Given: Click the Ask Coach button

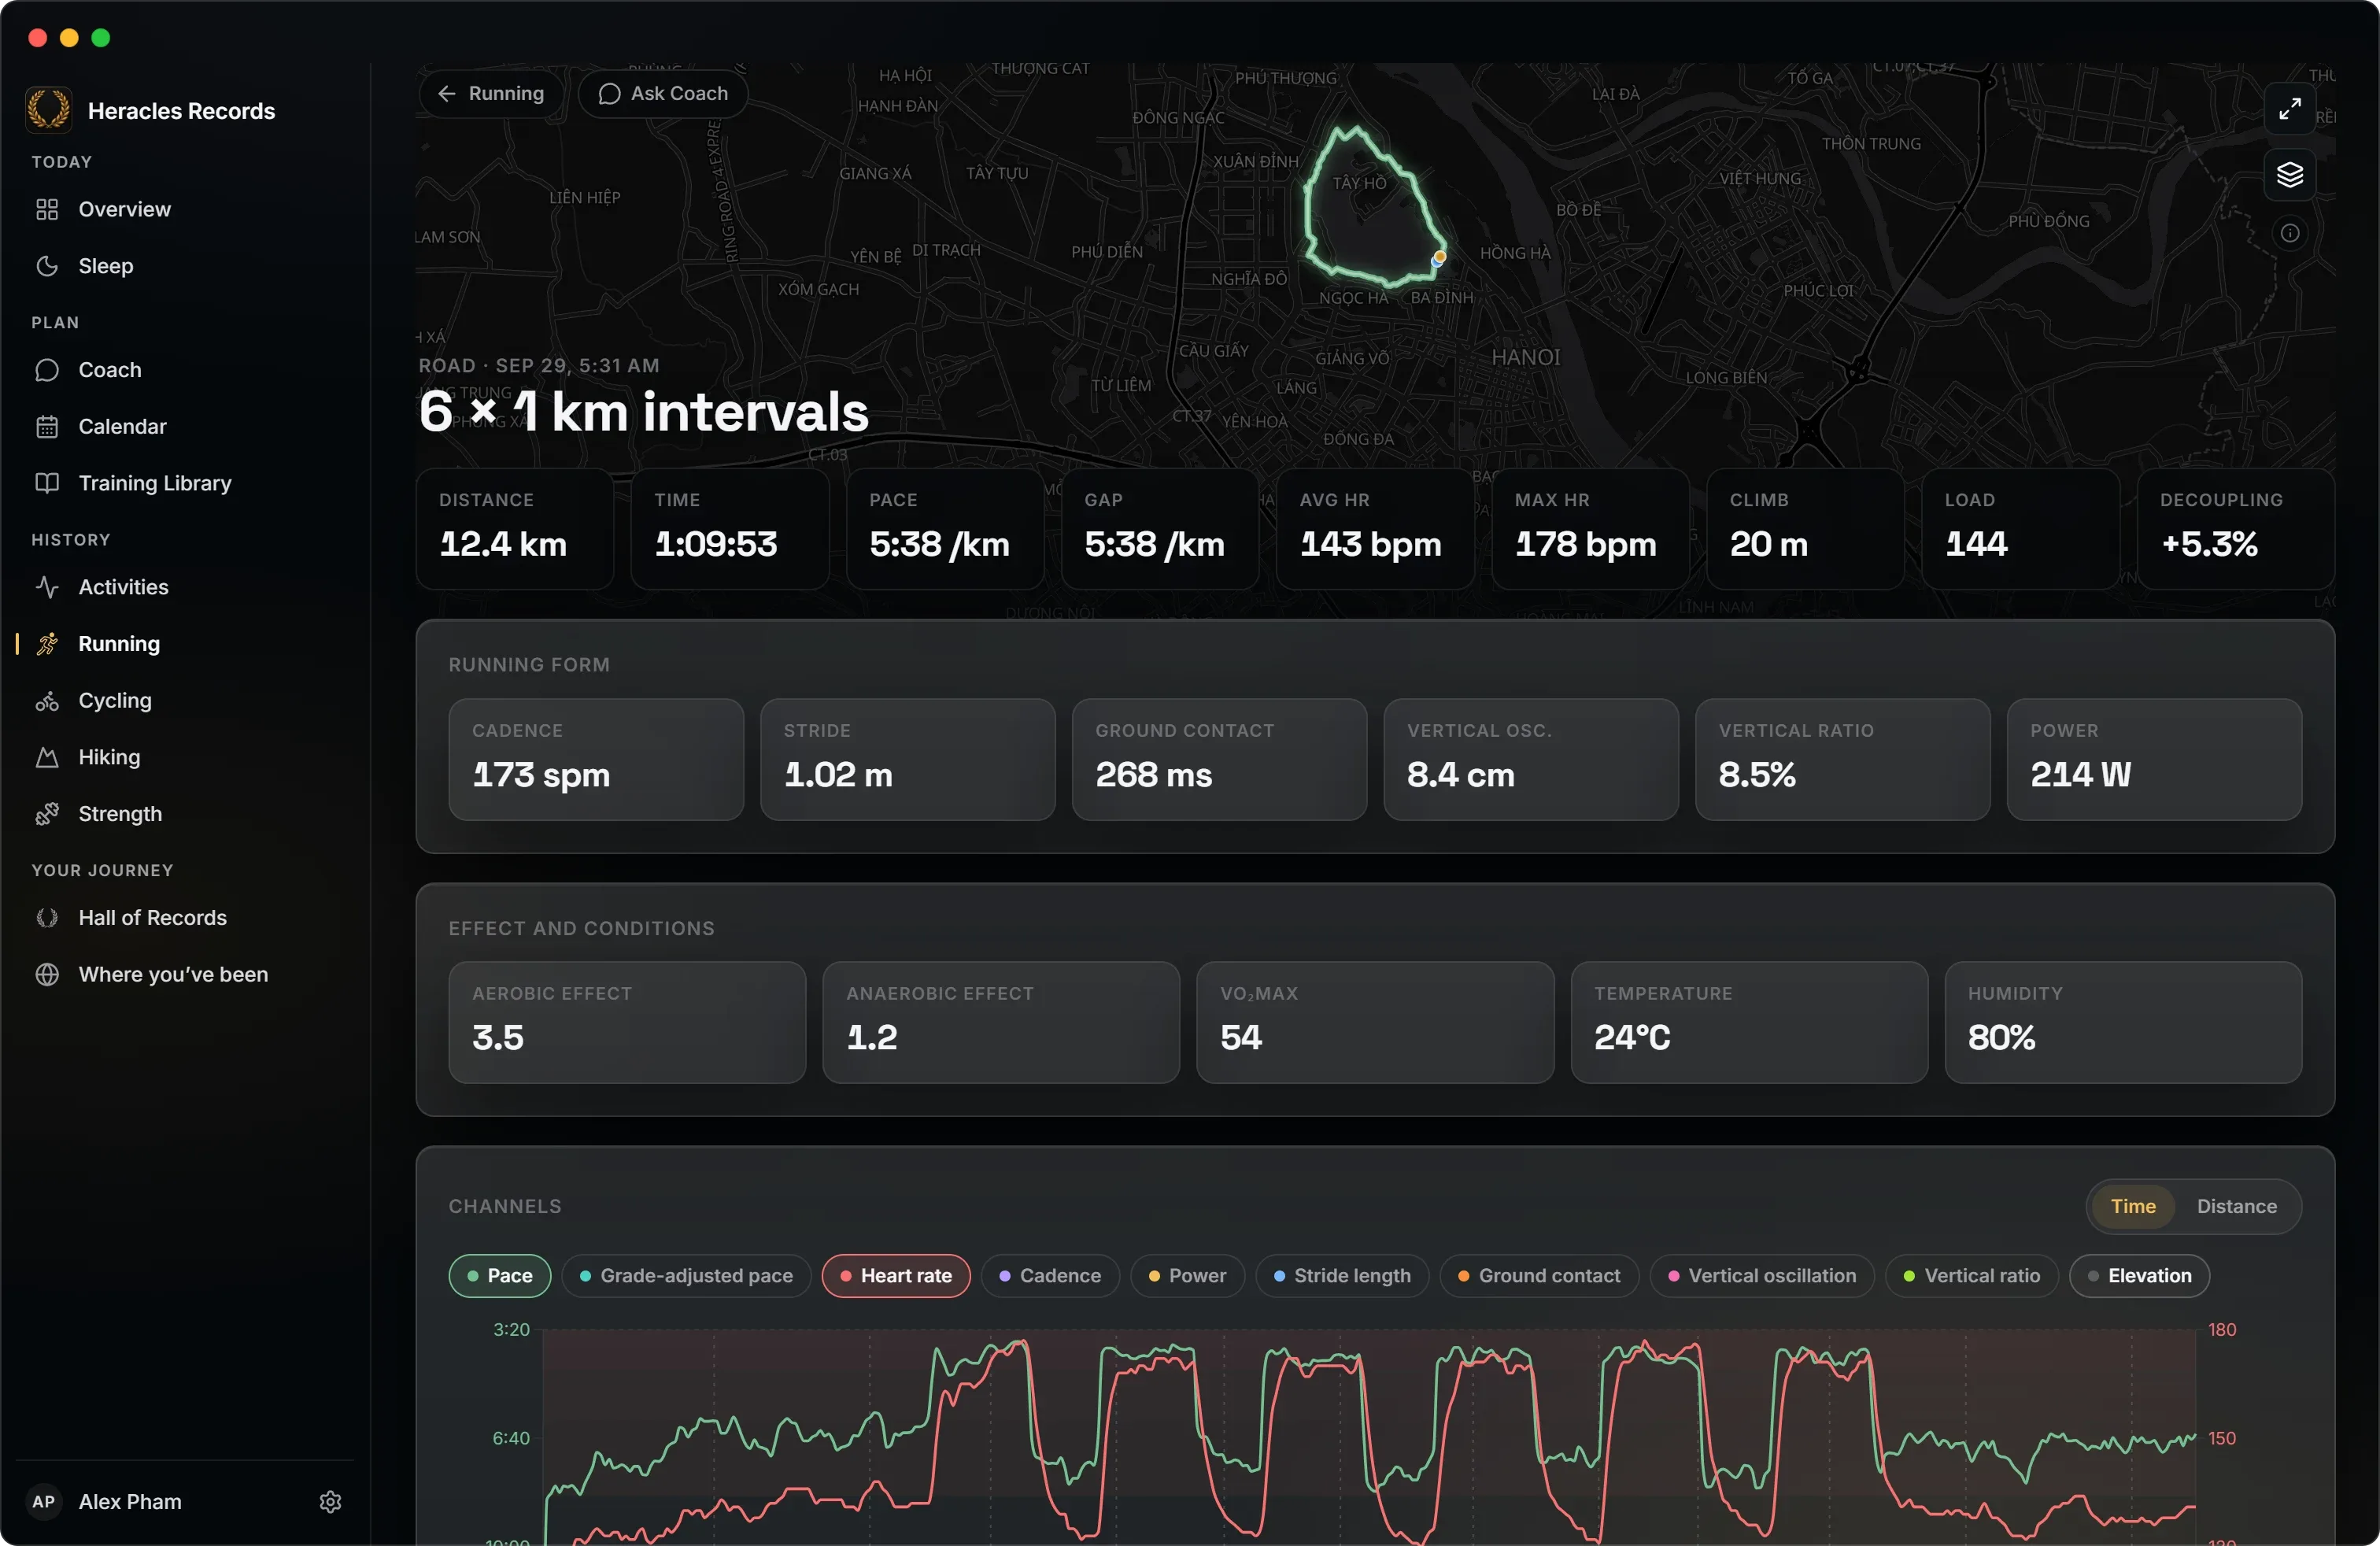Looking at the screenshot, I should [x=663, y=94].
